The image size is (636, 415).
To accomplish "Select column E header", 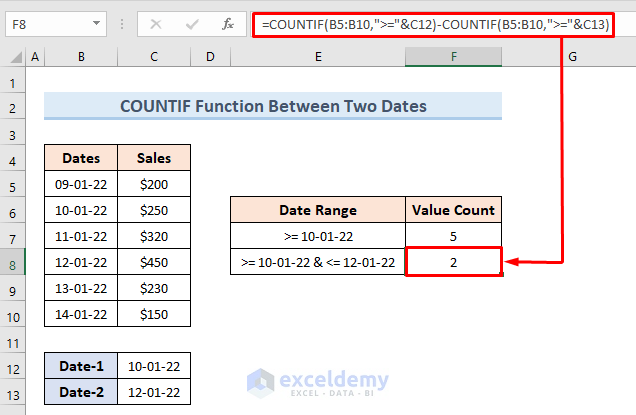I will click(x=317, y=58).
